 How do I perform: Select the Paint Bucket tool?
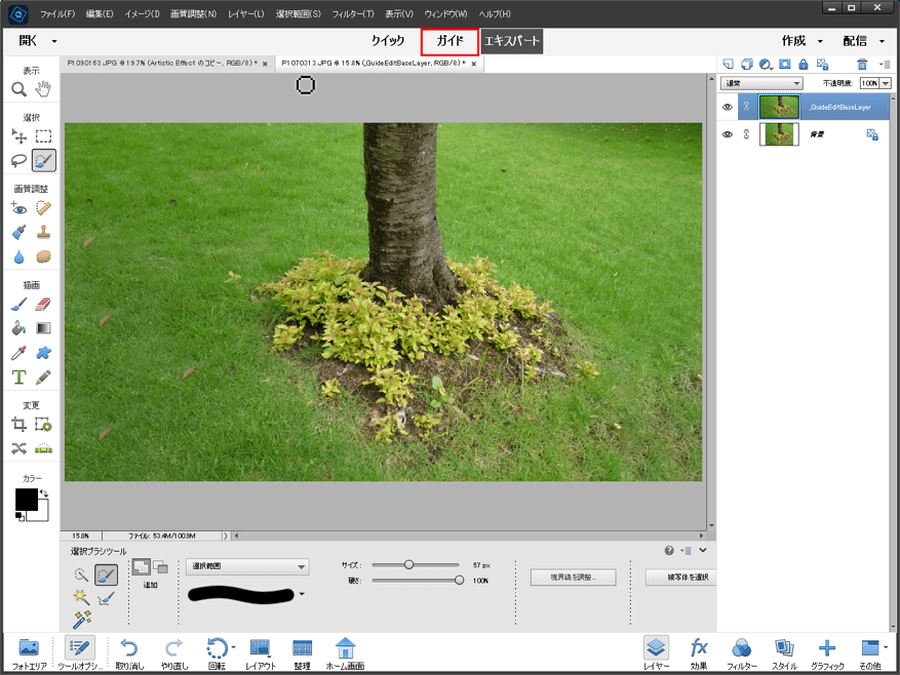coord(19,328)
